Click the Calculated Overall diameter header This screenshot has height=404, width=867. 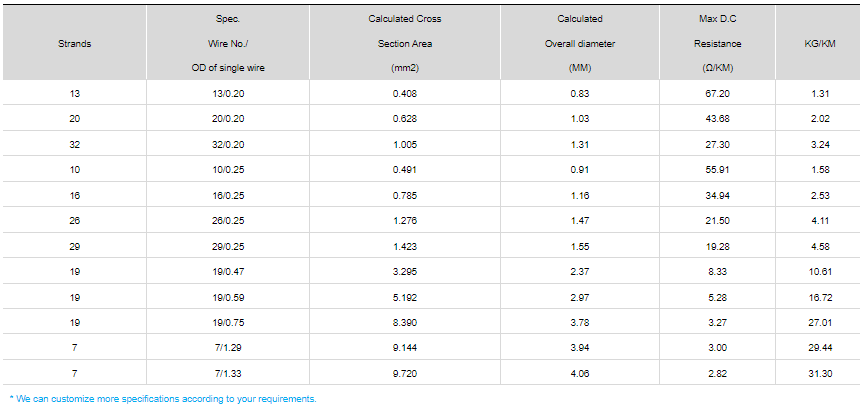pyautogui.click(x=579, y=44)
